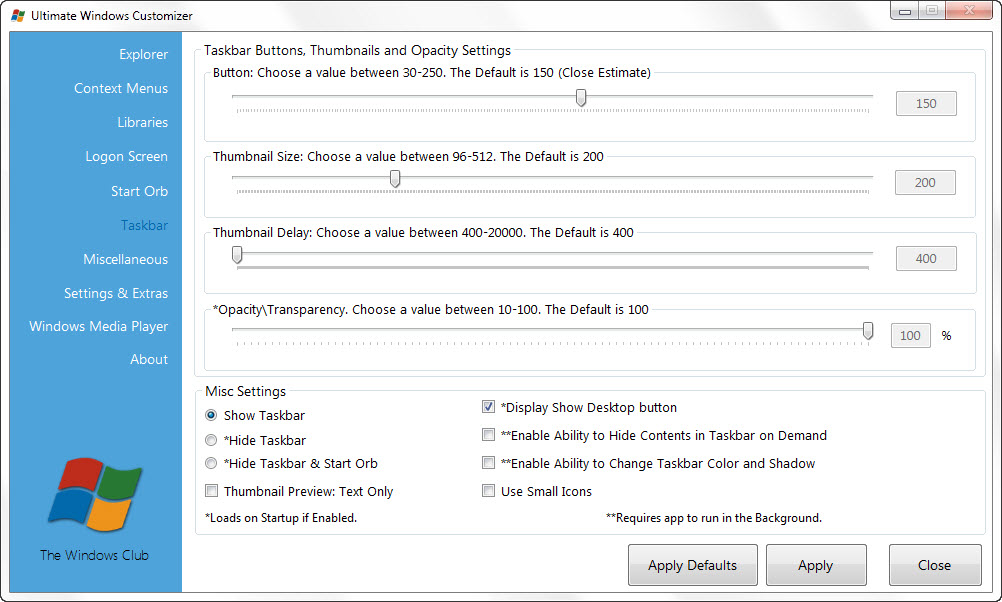The image size is (1002, 602).
Task: Go to the Logon Screen section
Action: tap(126, 156)
